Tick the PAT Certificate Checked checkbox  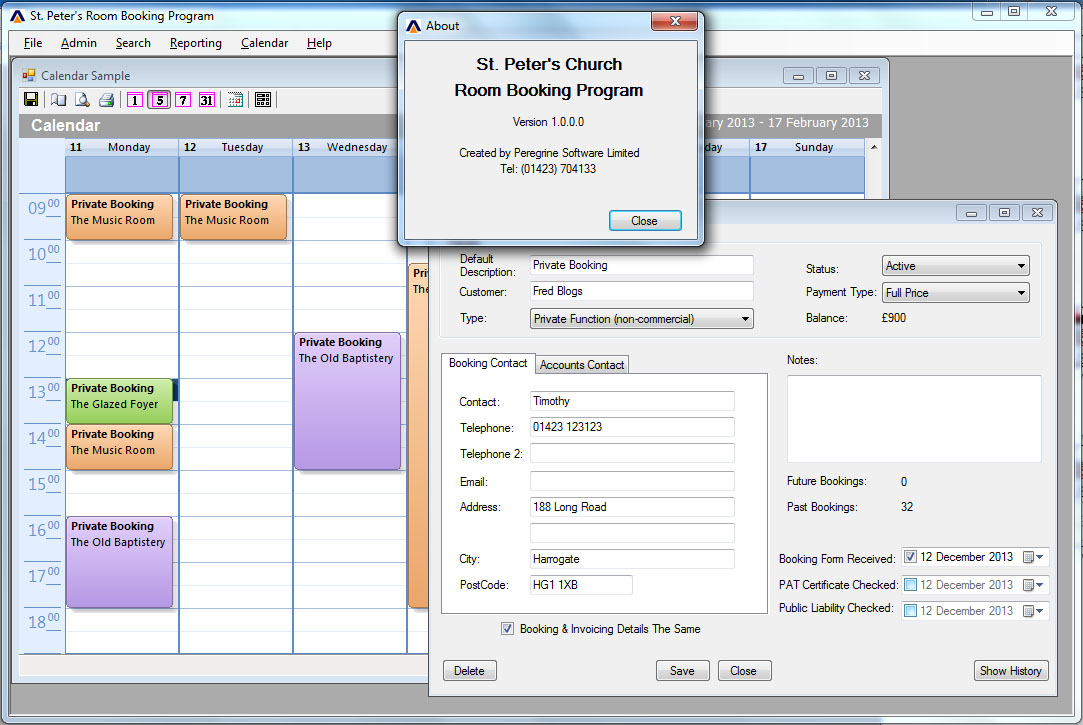(910, 585)
